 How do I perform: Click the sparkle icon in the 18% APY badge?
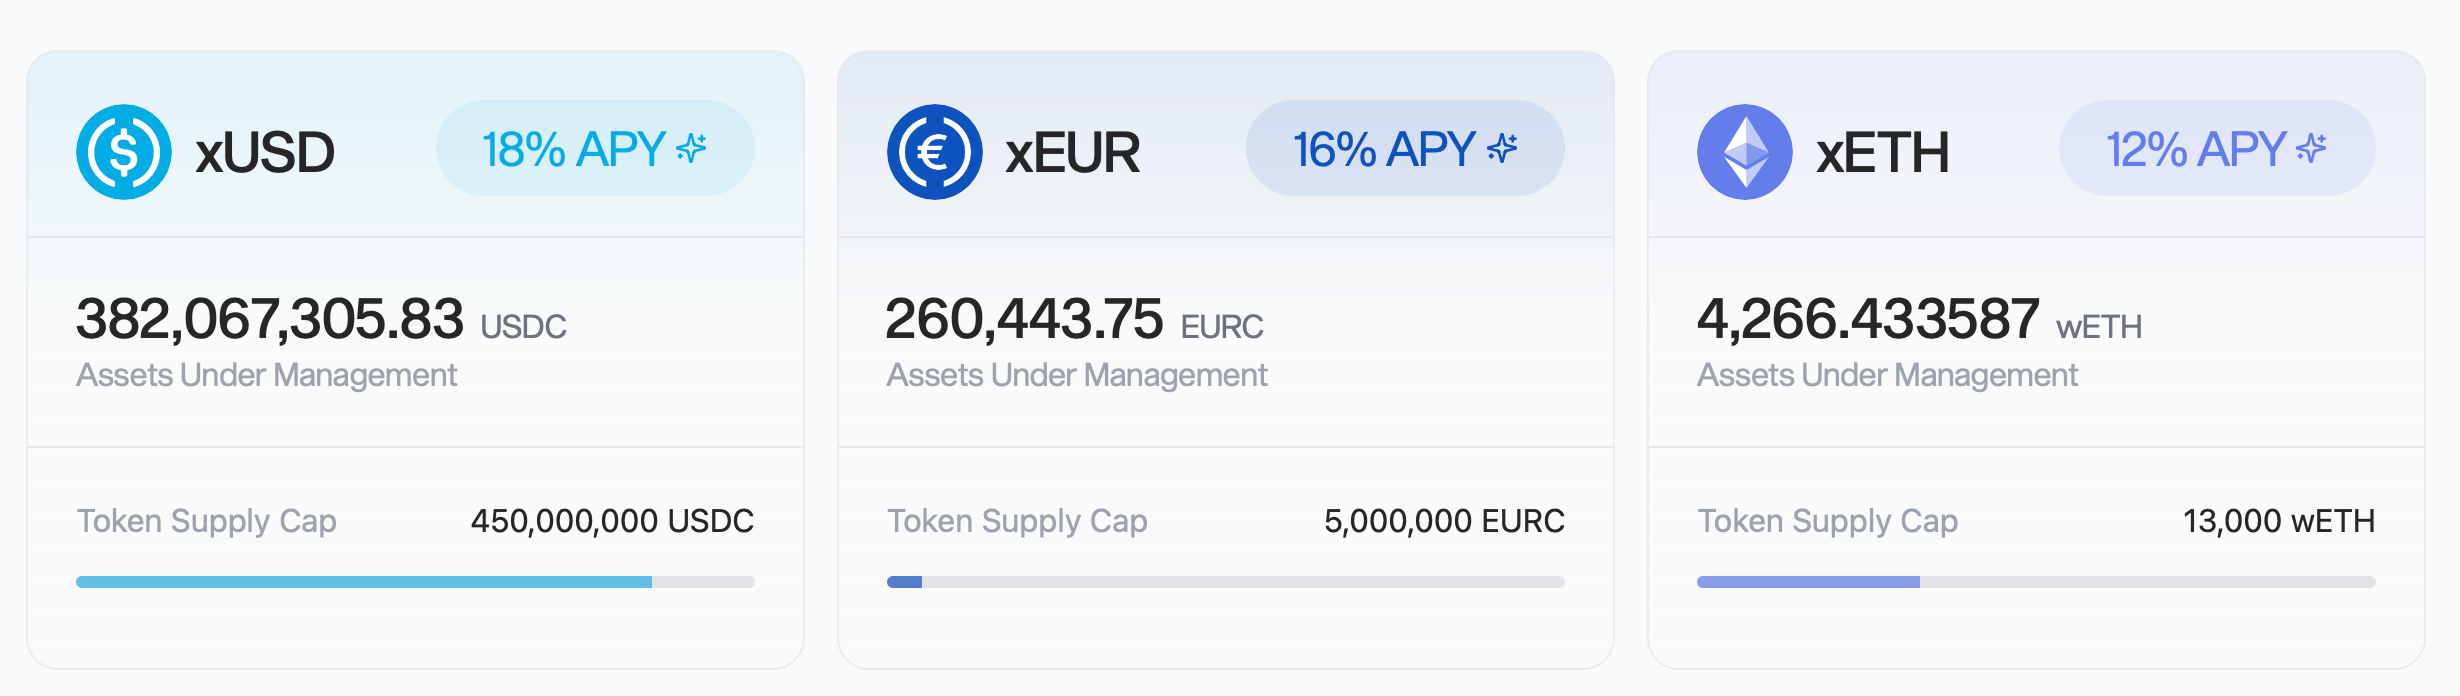click(x=692, y=148)
